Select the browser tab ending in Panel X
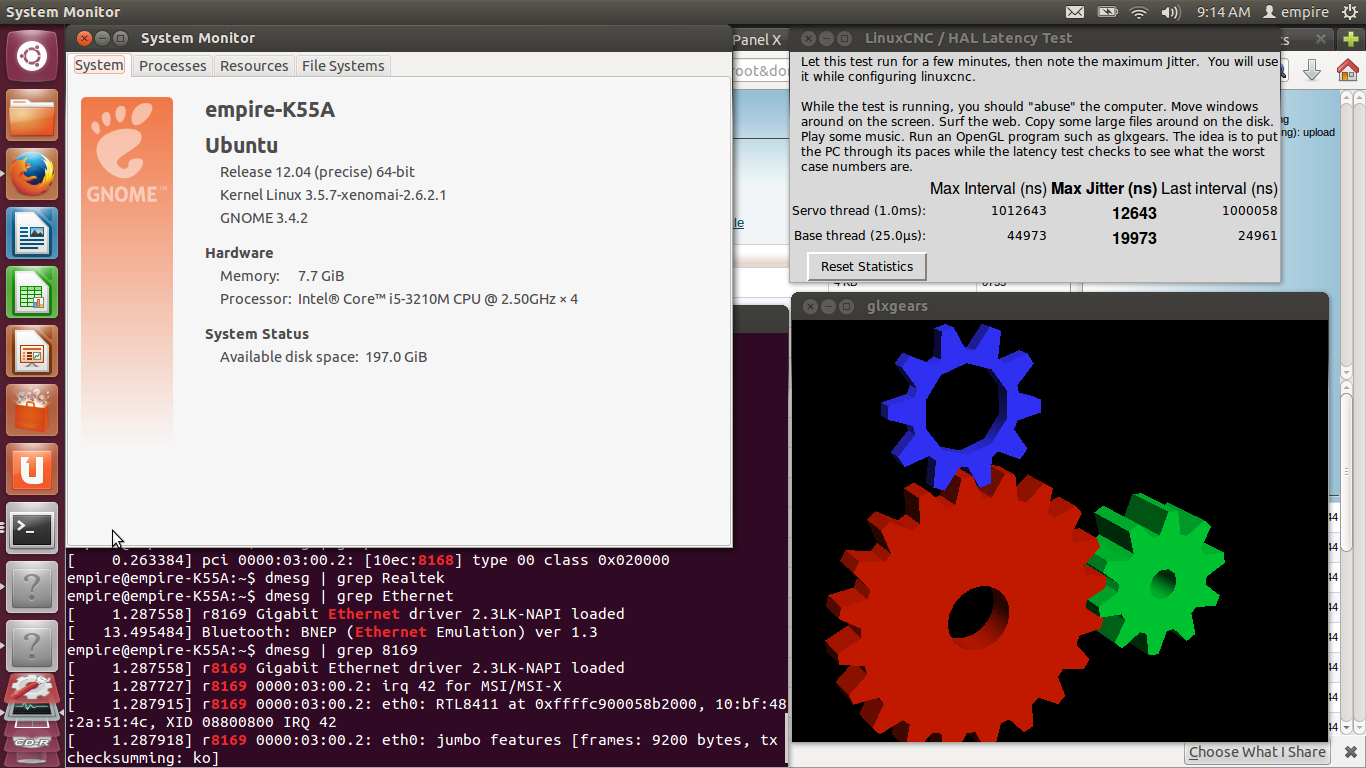Screen dimensions: 1366x768 [757, 40]
